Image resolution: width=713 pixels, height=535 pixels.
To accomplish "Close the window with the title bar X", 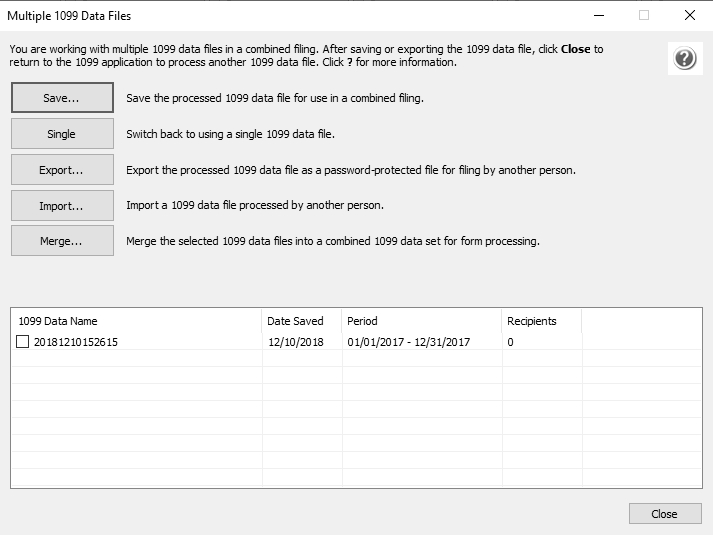I will coord(689,15).
